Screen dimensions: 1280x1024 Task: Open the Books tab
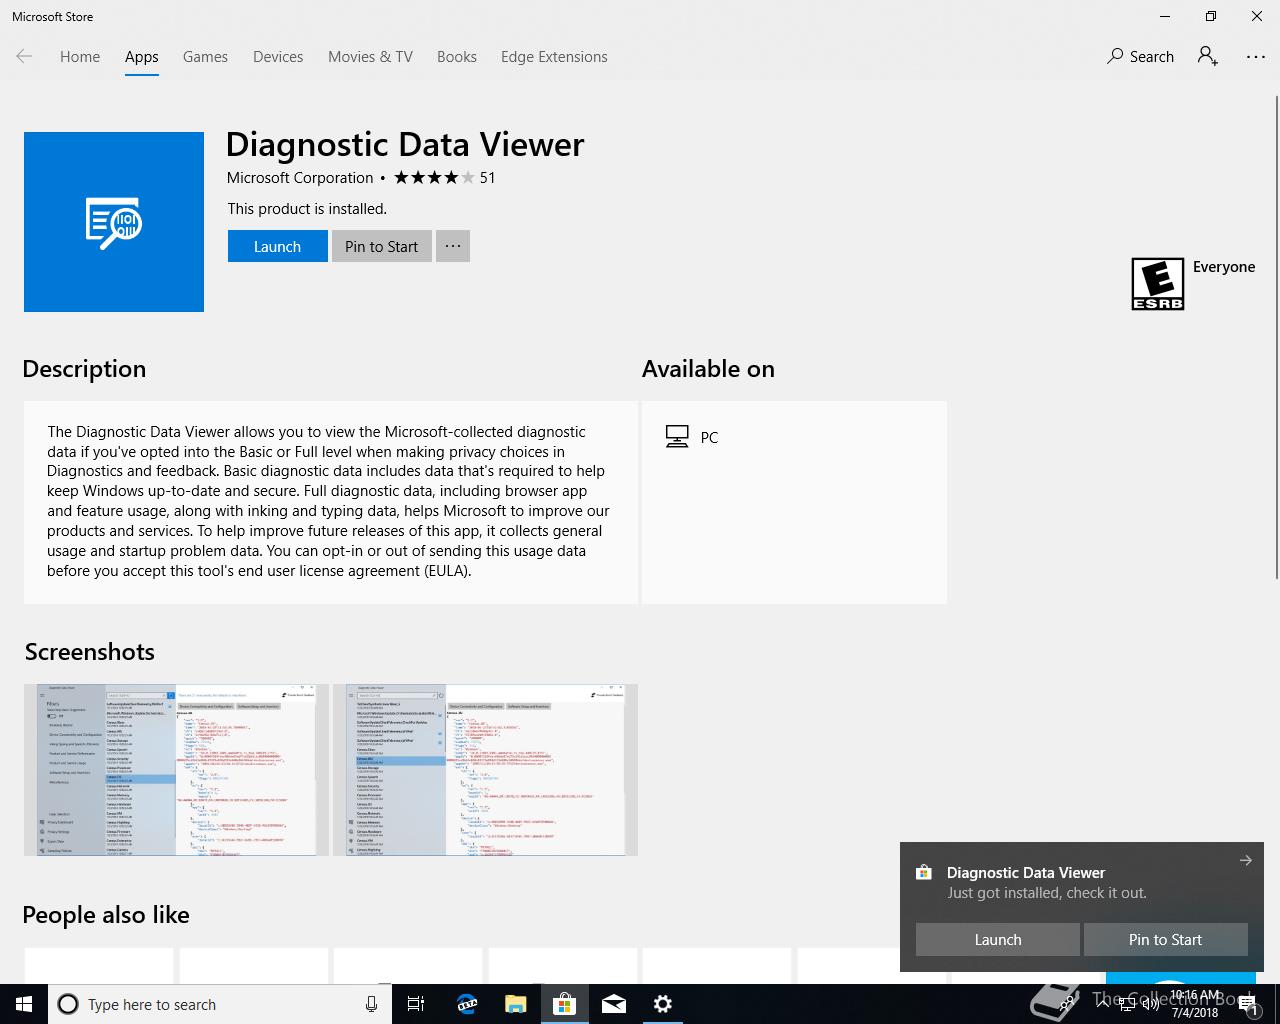click(x=457, y=57)
